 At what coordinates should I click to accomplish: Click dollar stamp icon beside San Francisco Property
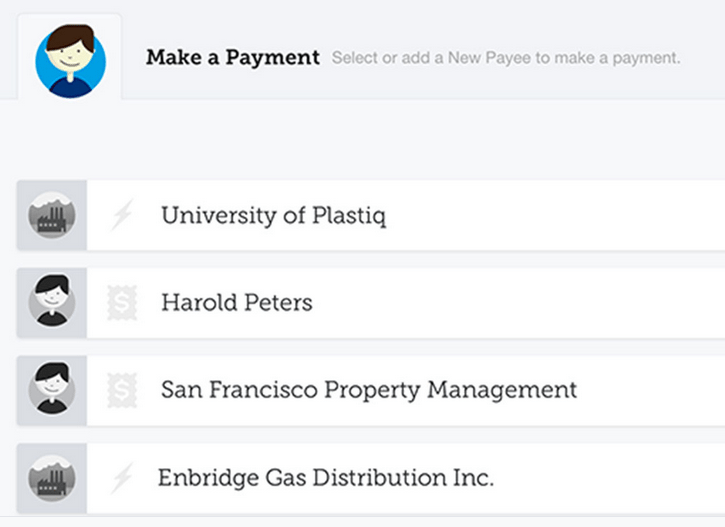click(122, 390)
